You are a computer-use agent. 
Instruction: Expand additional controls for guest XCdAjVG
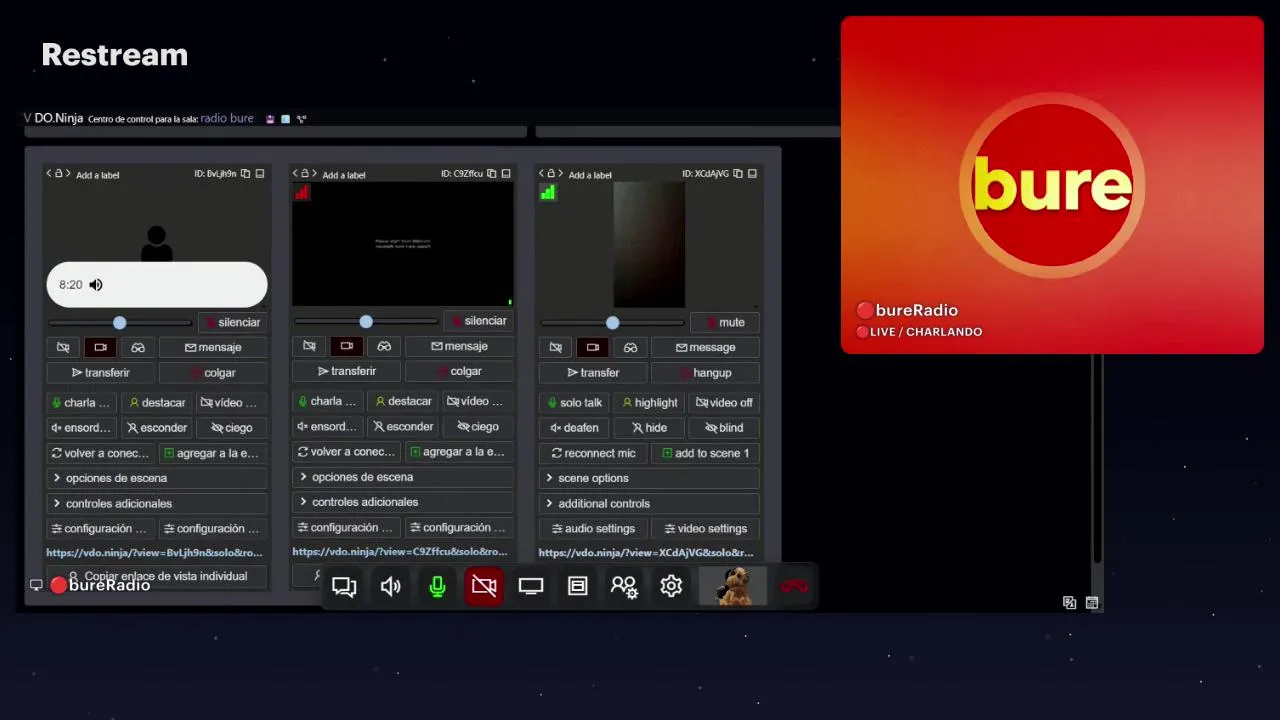(x=649, y=503)
